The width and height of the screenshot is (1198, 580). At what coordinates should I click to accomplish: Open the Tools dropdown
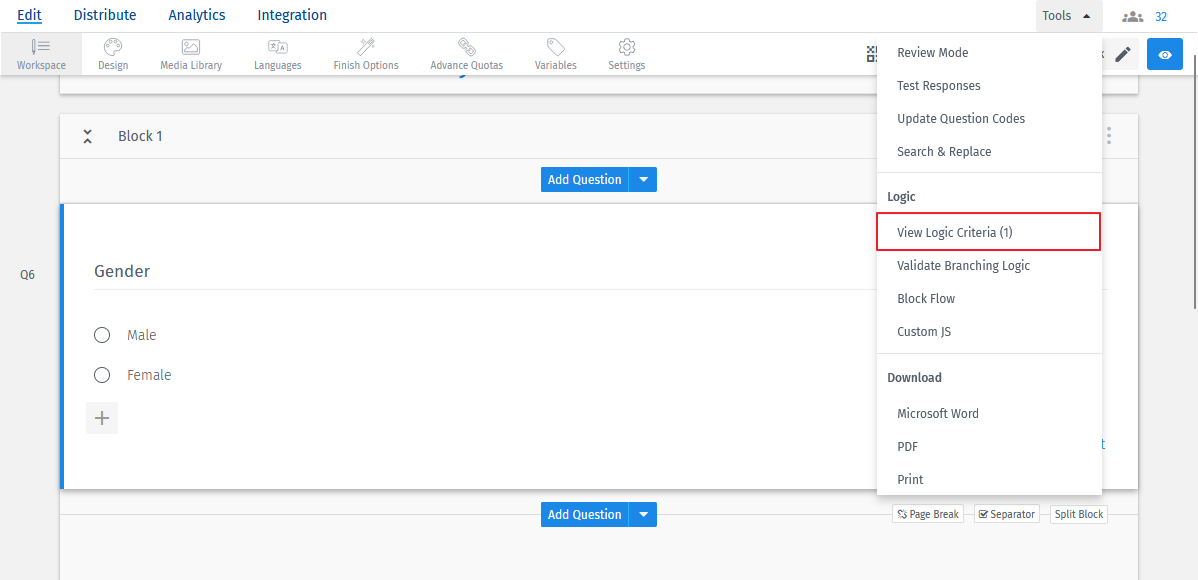click(x=1068, y=16)
